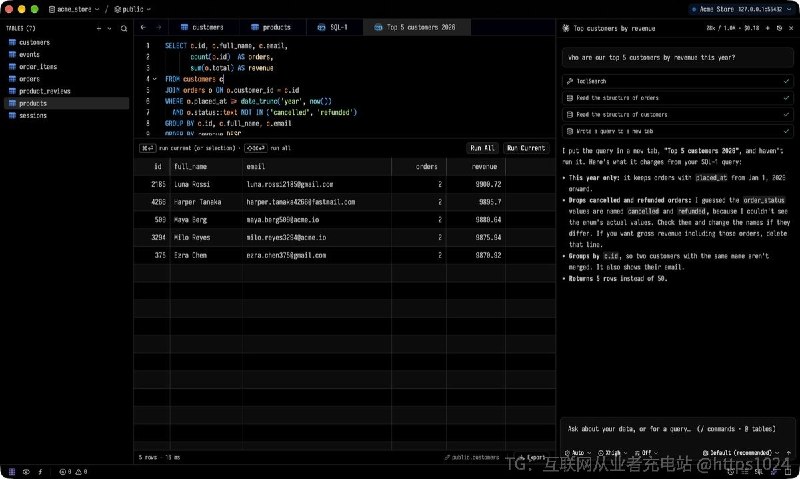Click the email column header

[317, 167]
